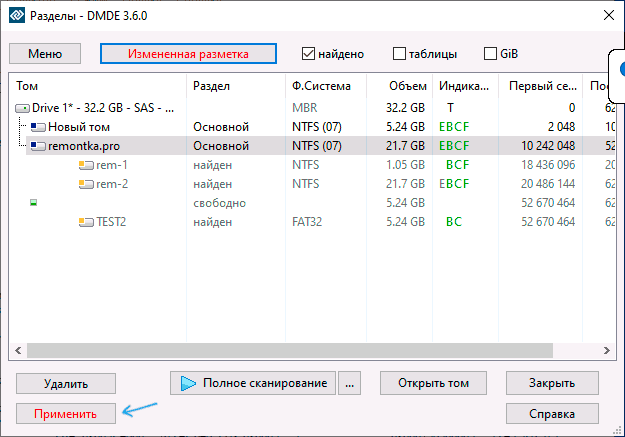Image resolution: width=625 pixels, height=437 pixels.
Task: Click the 2 048 first sector value
Action: [x=561, y=127]
